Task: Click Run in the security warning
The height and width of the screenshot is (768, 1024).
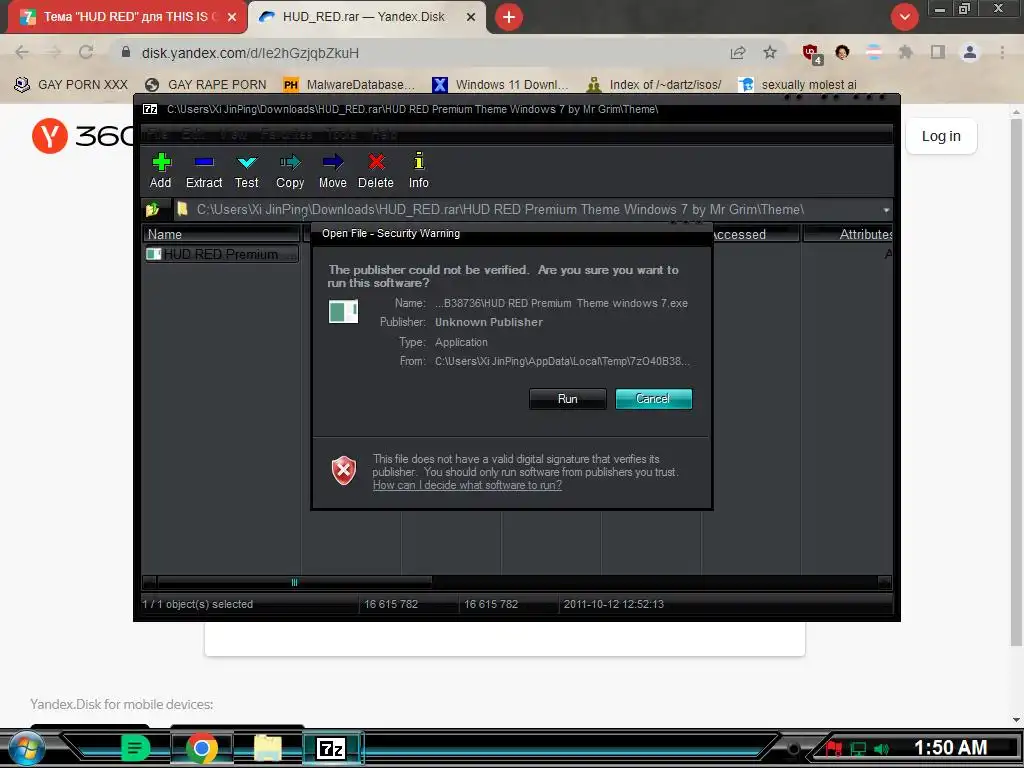Action: point(568,399)
